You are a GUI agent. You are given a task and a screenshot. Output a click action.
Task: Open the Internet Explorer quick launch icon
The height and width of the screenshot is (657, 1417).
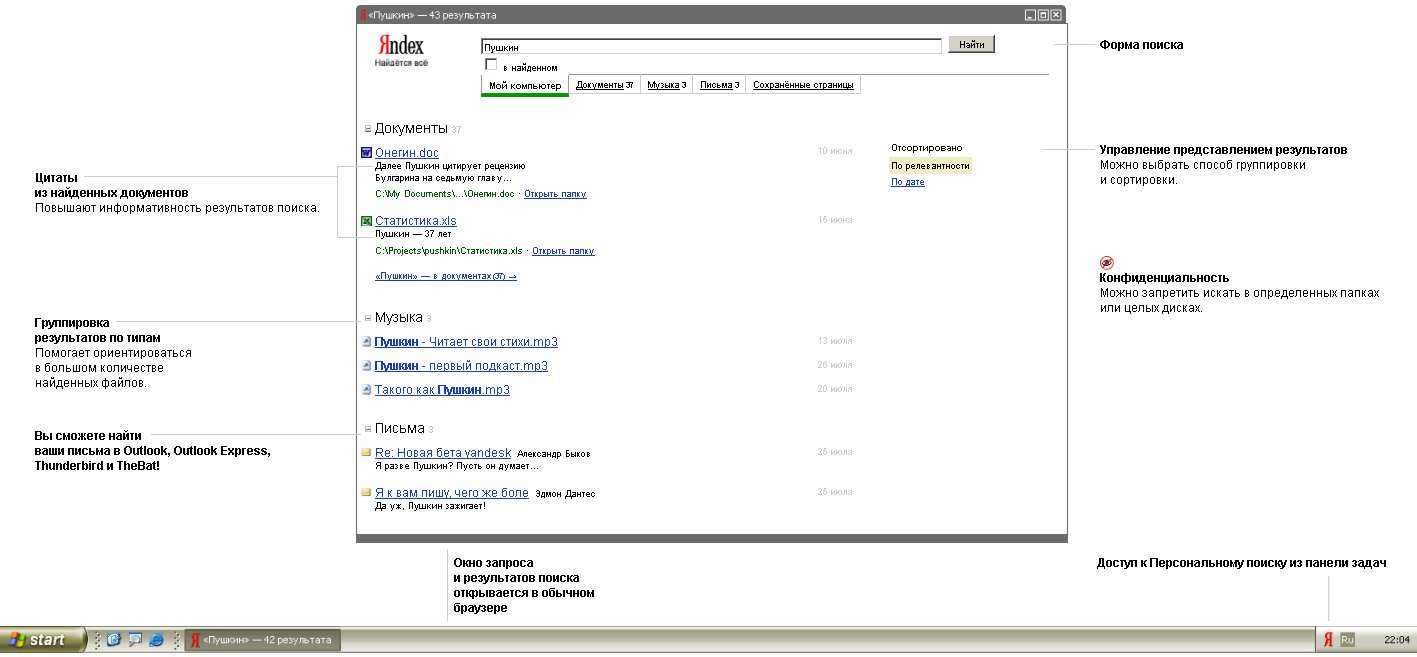[156, 640]
